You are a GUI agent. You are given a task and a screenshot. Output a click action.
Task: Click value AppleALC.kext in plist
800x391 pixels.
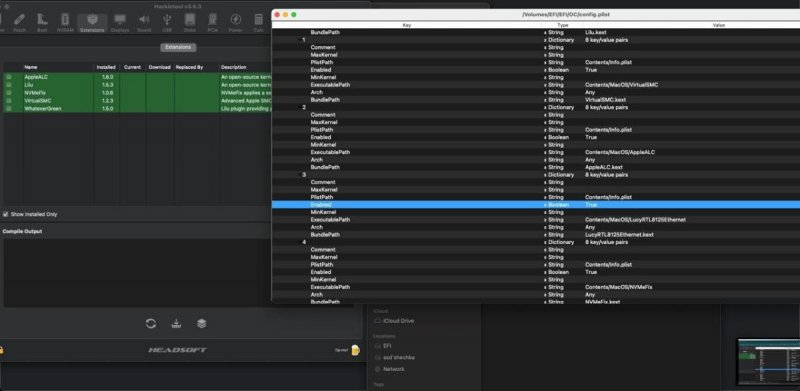[x=604, y=167]
